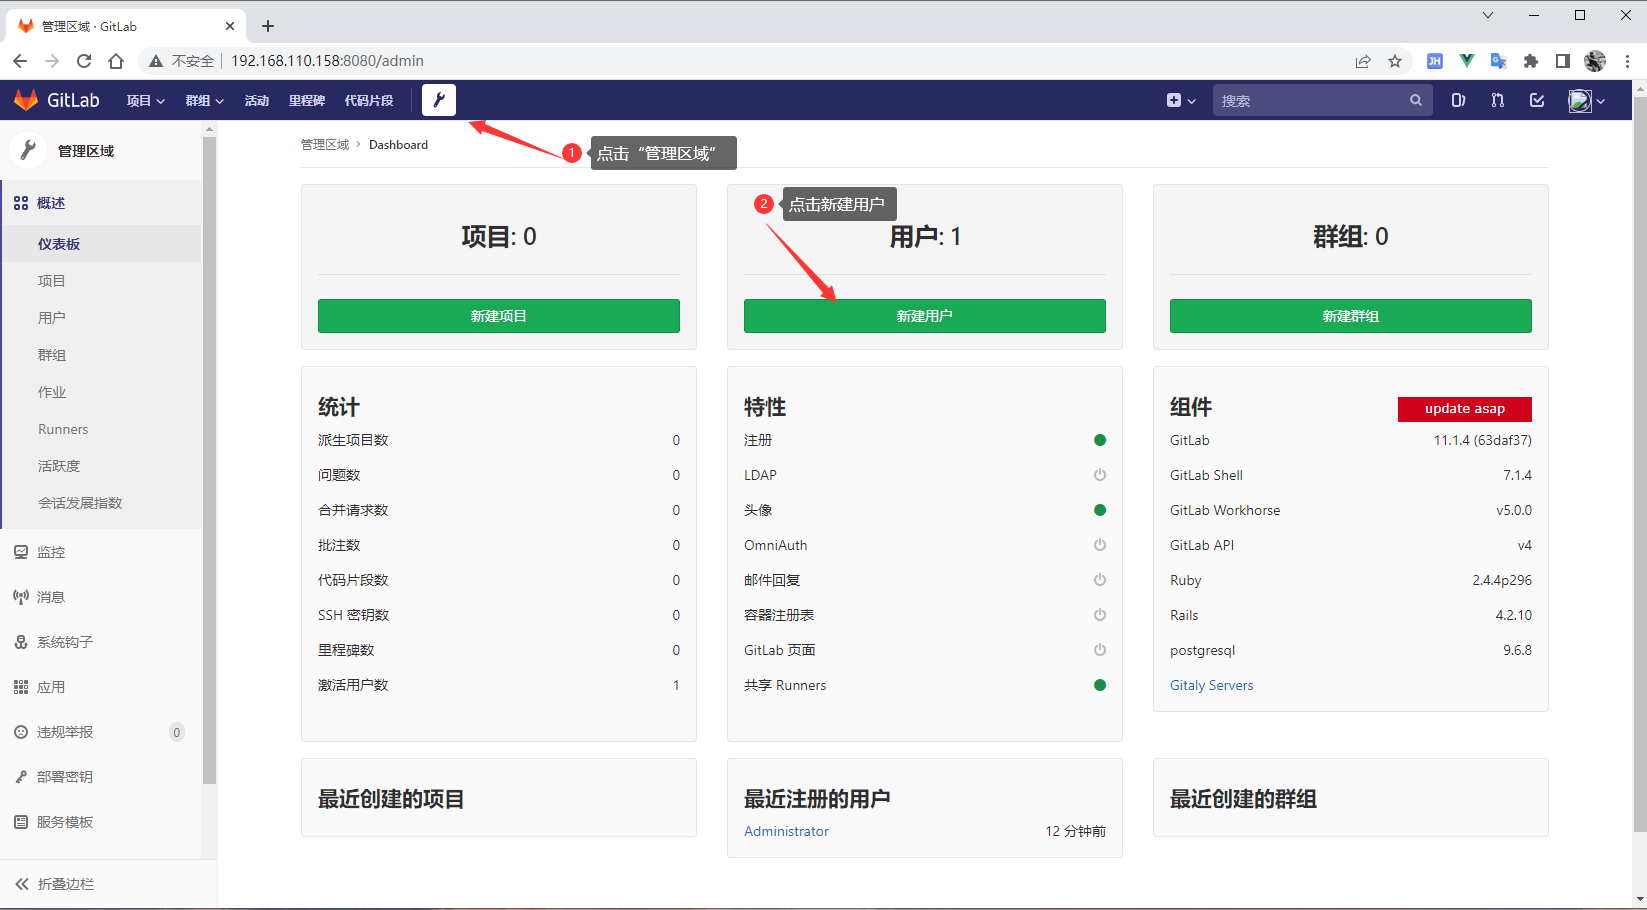Image resolution: width=1647 pixels, height=910 pixels.
Task: Open the Administrator user link
Action: pos(786,831)
